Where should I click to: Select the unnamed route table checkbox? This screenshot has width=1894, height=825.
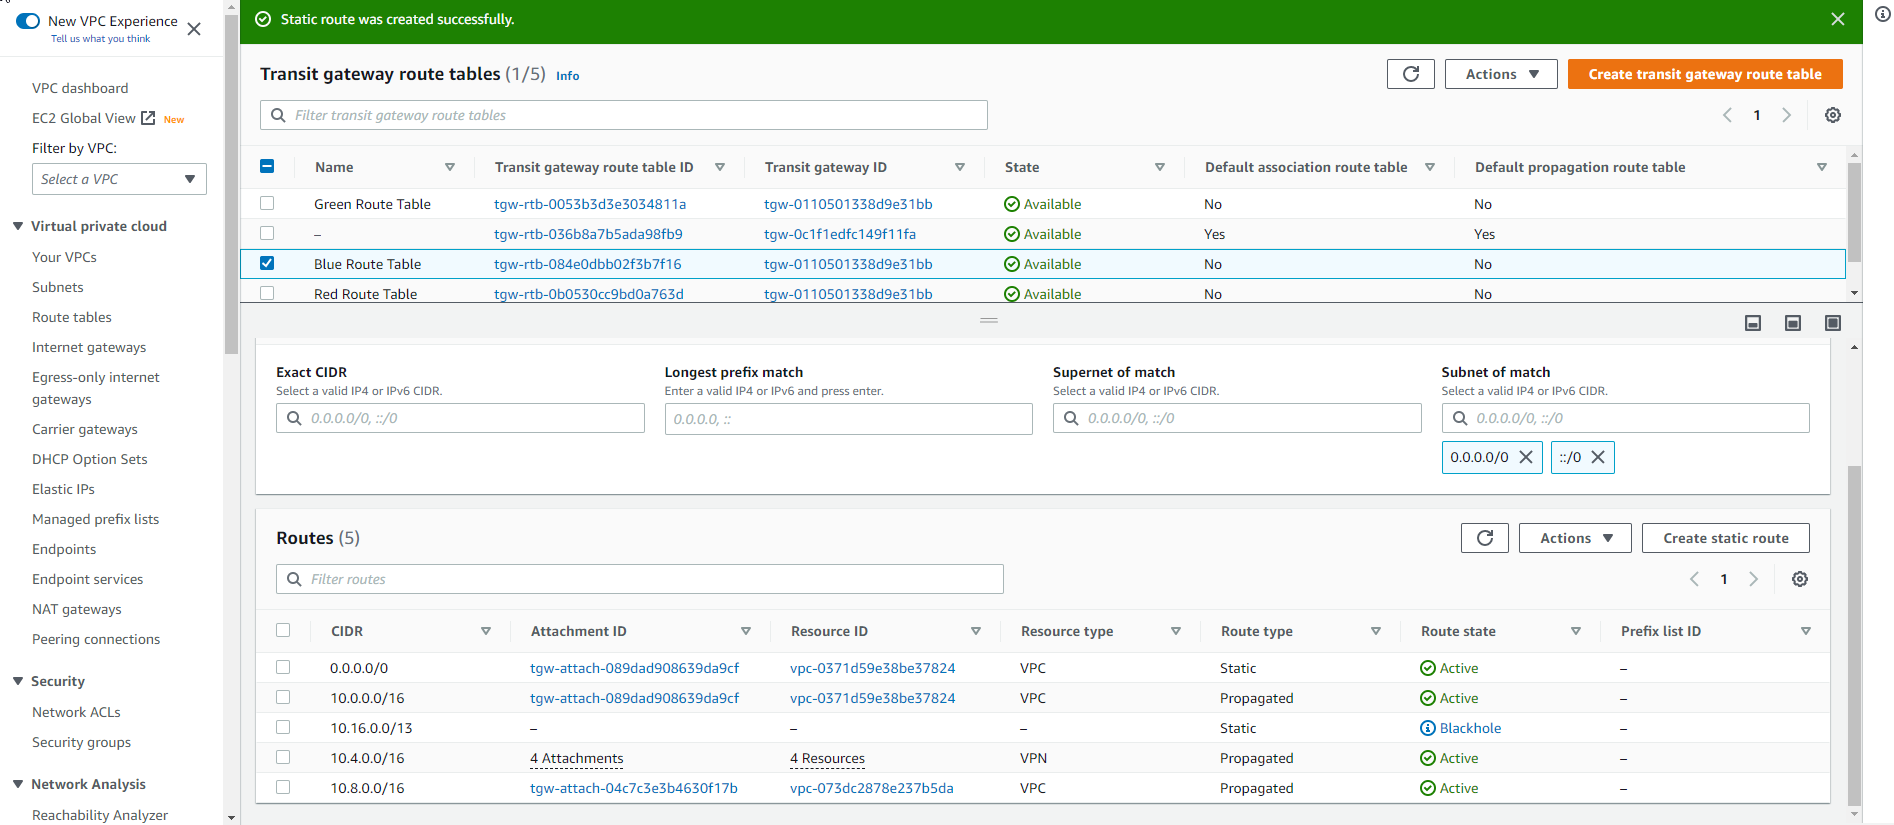point(267,233)
